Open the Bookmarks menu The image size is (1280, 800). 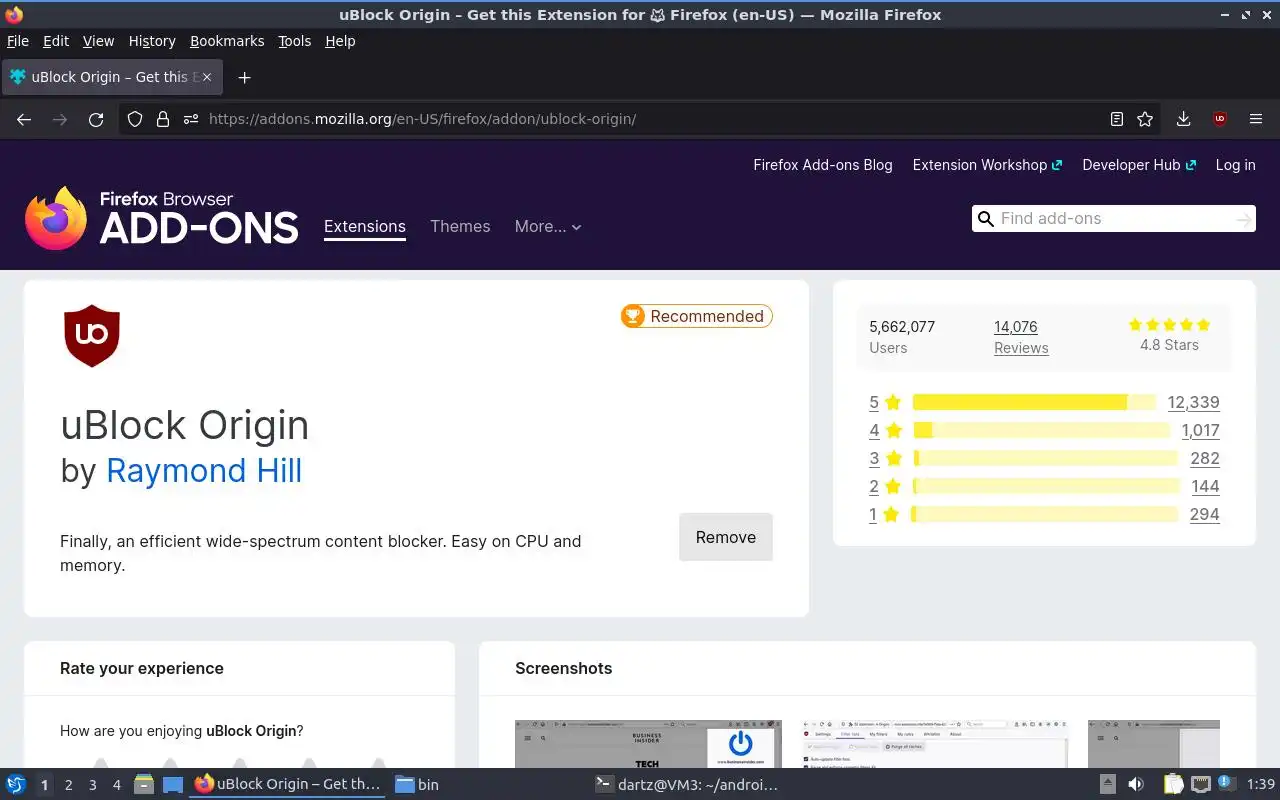(227, 41)
